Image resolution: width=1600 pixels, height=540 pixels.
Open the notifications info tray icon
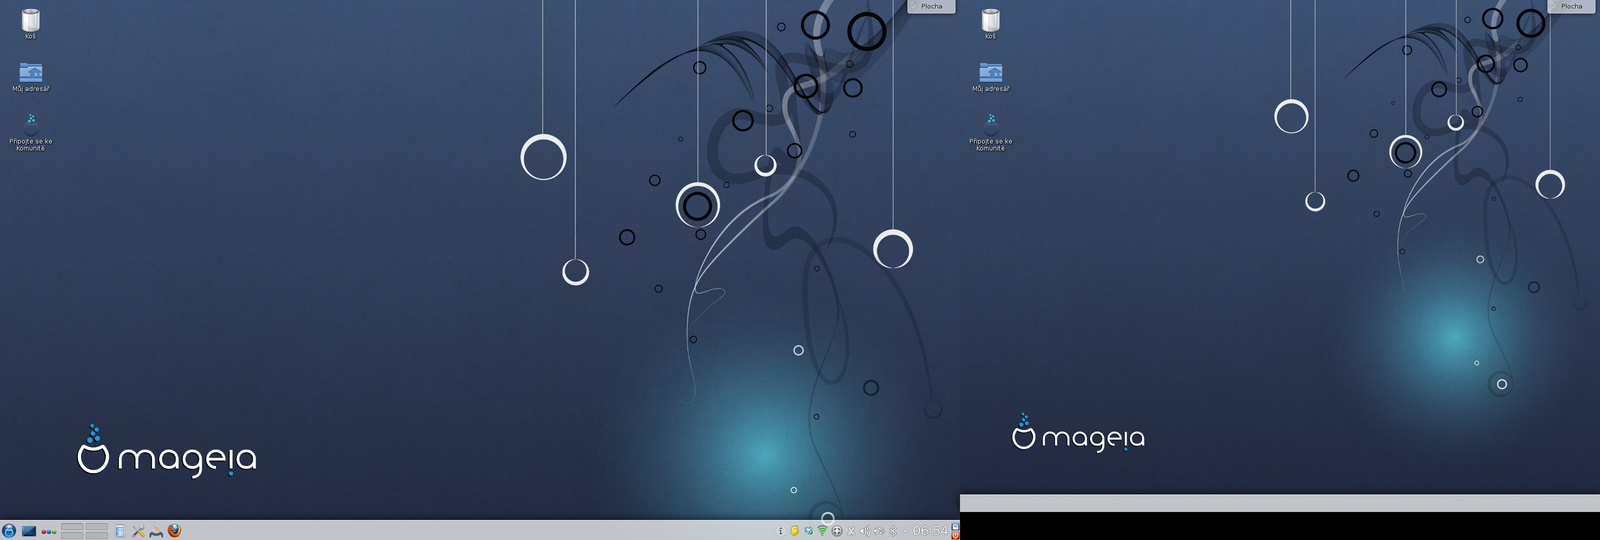pyautogui.click(x=781, y=531)
